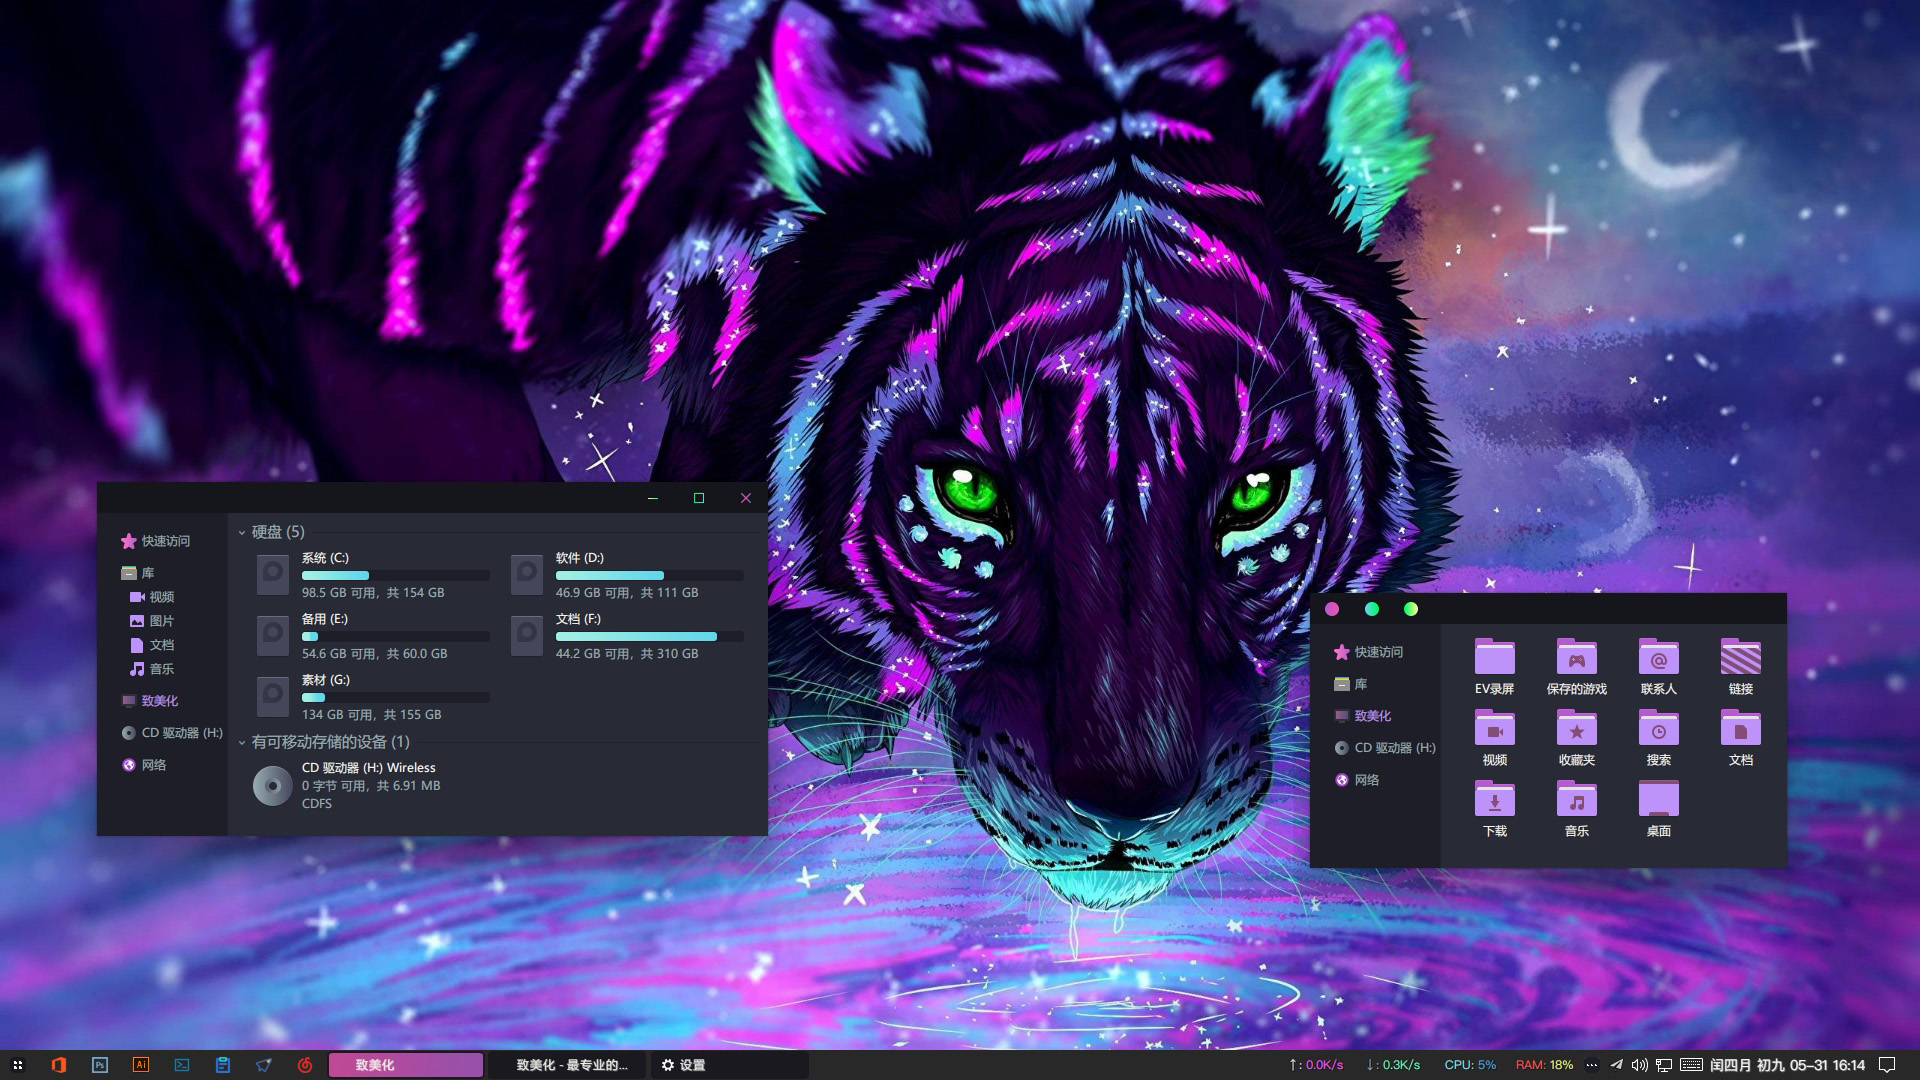Open the terminal icon on taskbar
The height and width of the screenshot is (1080, 1920).
(x=182, y=1065)
